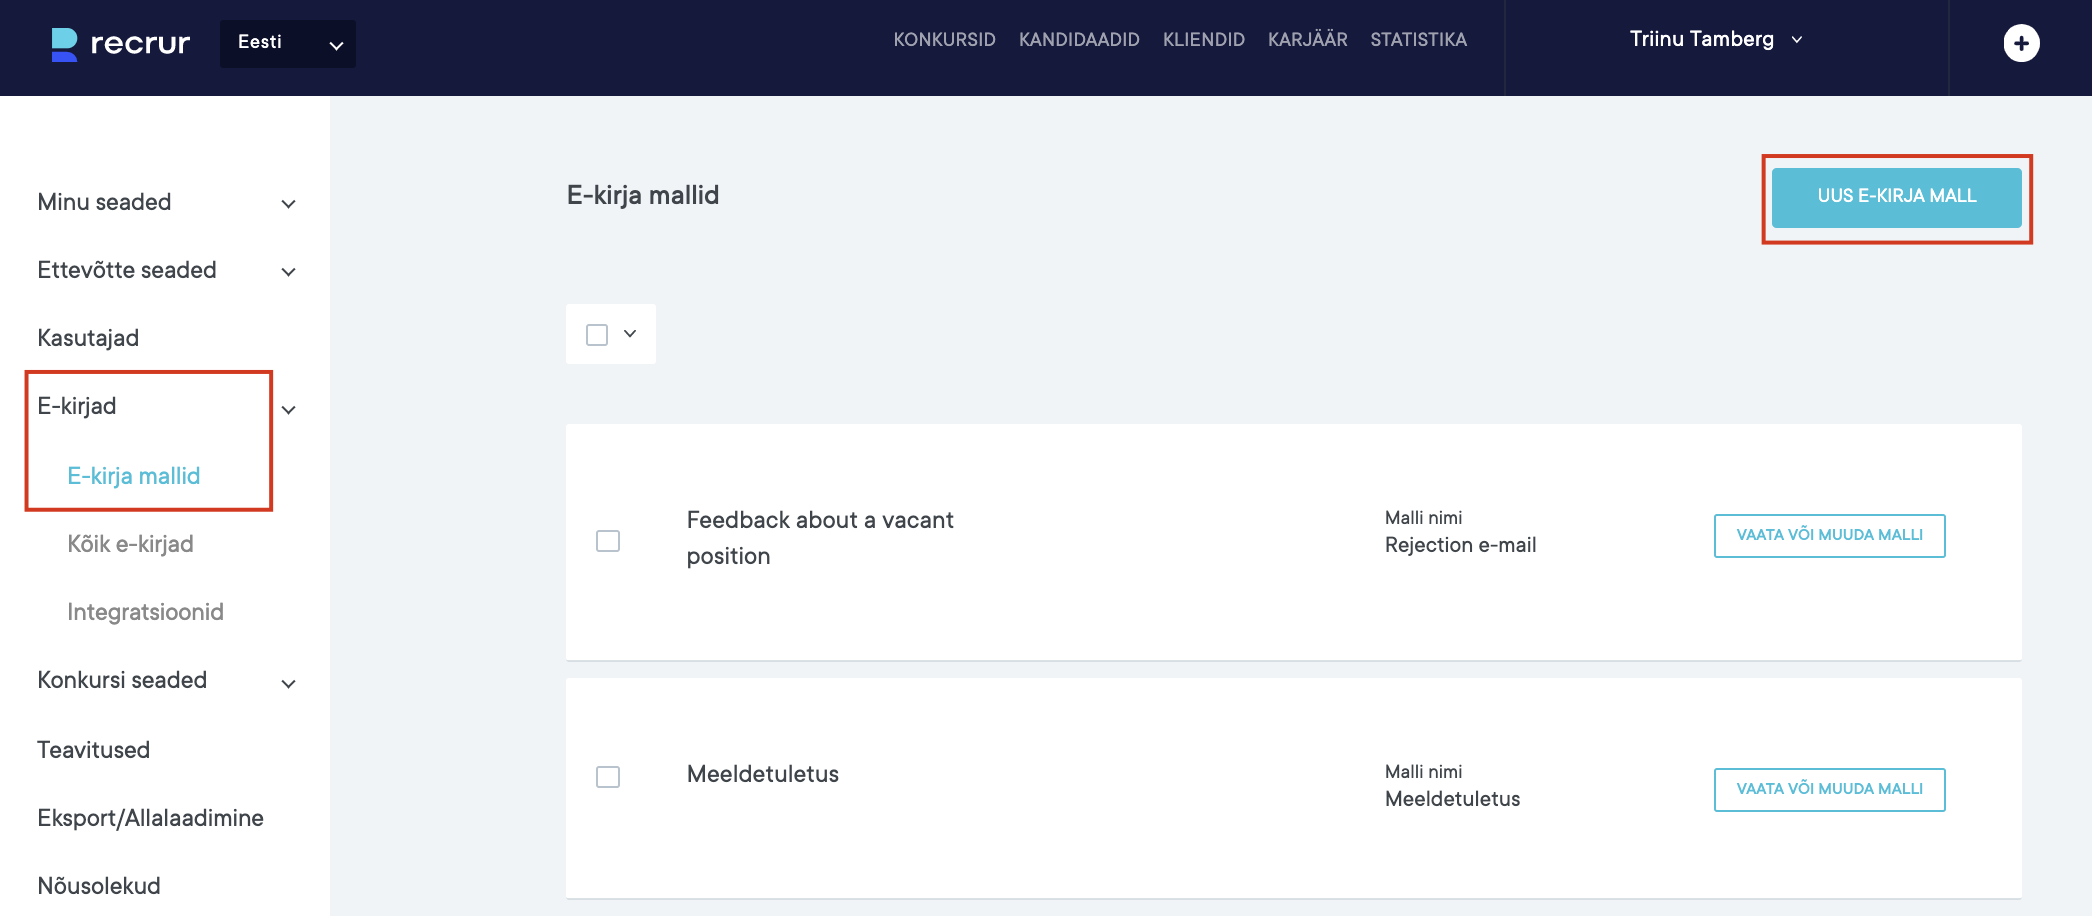Select Kõik e-kirjad in the sidebar
The height and width of the screenshot is (916, 2092).
130,544
